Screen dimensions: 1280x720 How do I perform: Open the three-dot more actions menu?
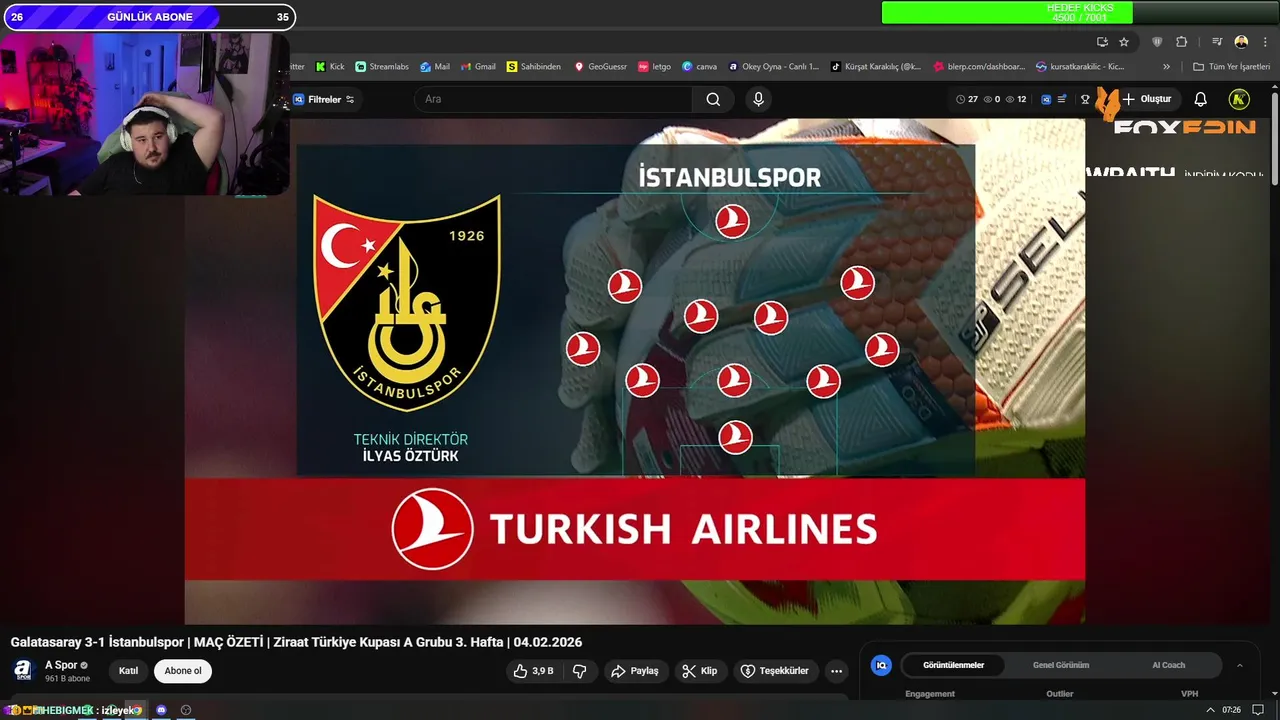[x=837, y=671]
